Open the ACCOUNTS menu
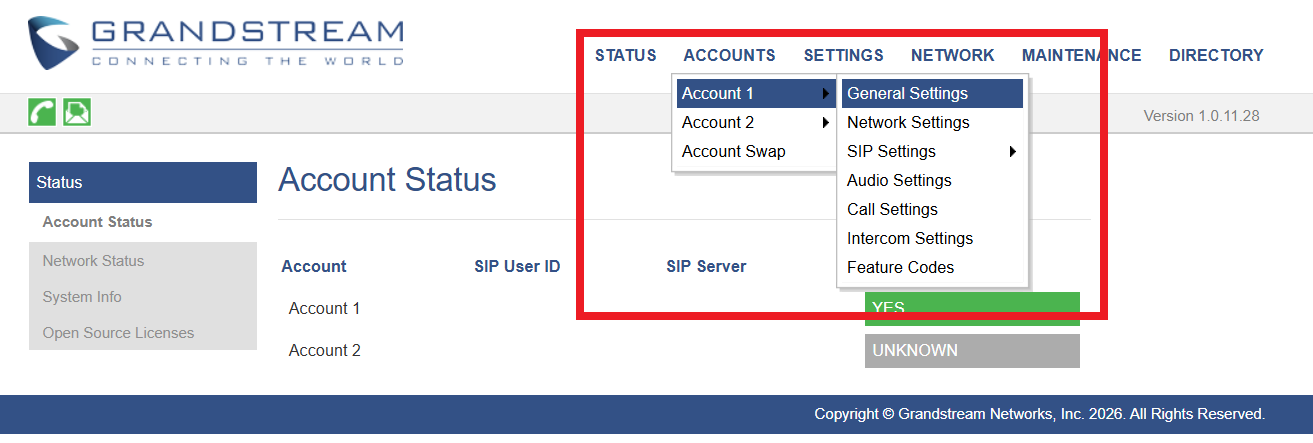The image size is (1313, 443). pos(730,56)
